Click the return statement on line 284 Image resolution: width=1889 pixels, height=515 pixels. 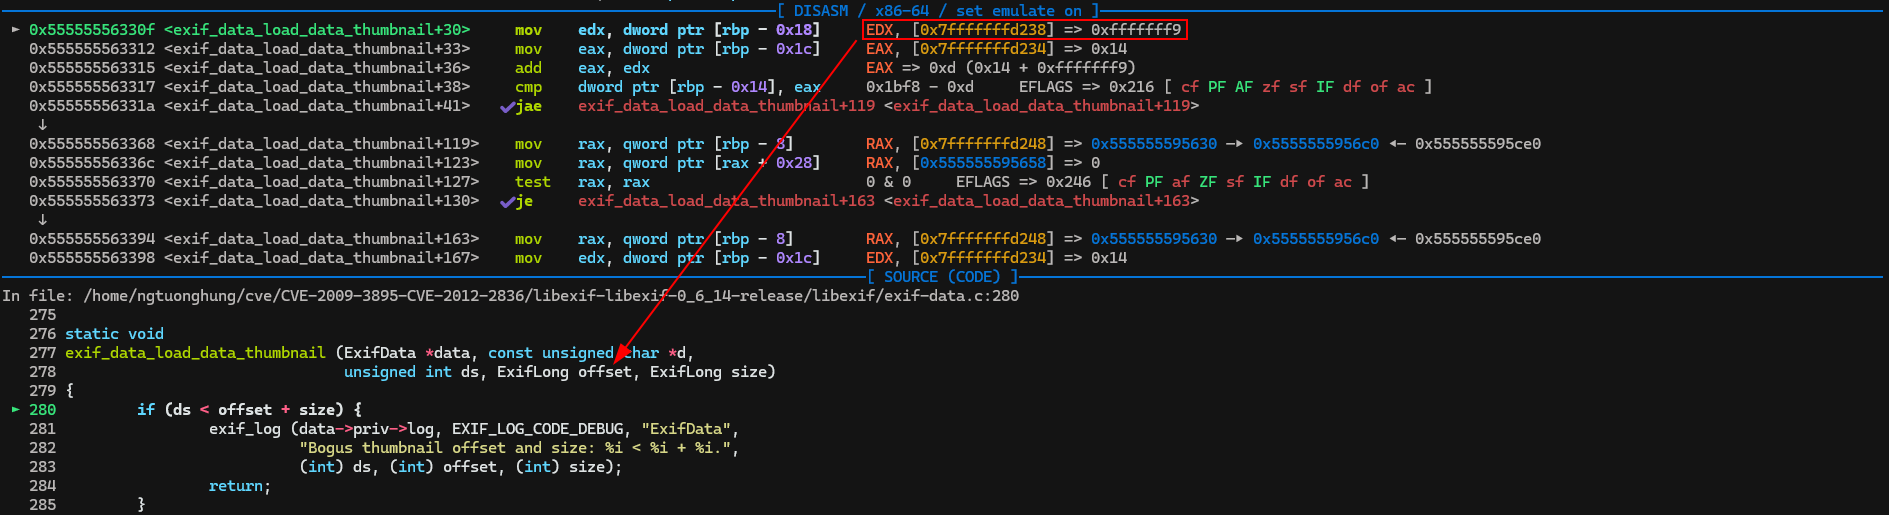click(239, 486)
